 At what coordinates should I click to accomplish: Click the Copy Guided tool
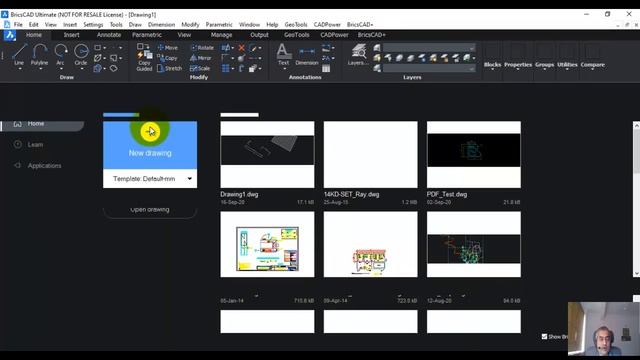[x=144, y=58]
